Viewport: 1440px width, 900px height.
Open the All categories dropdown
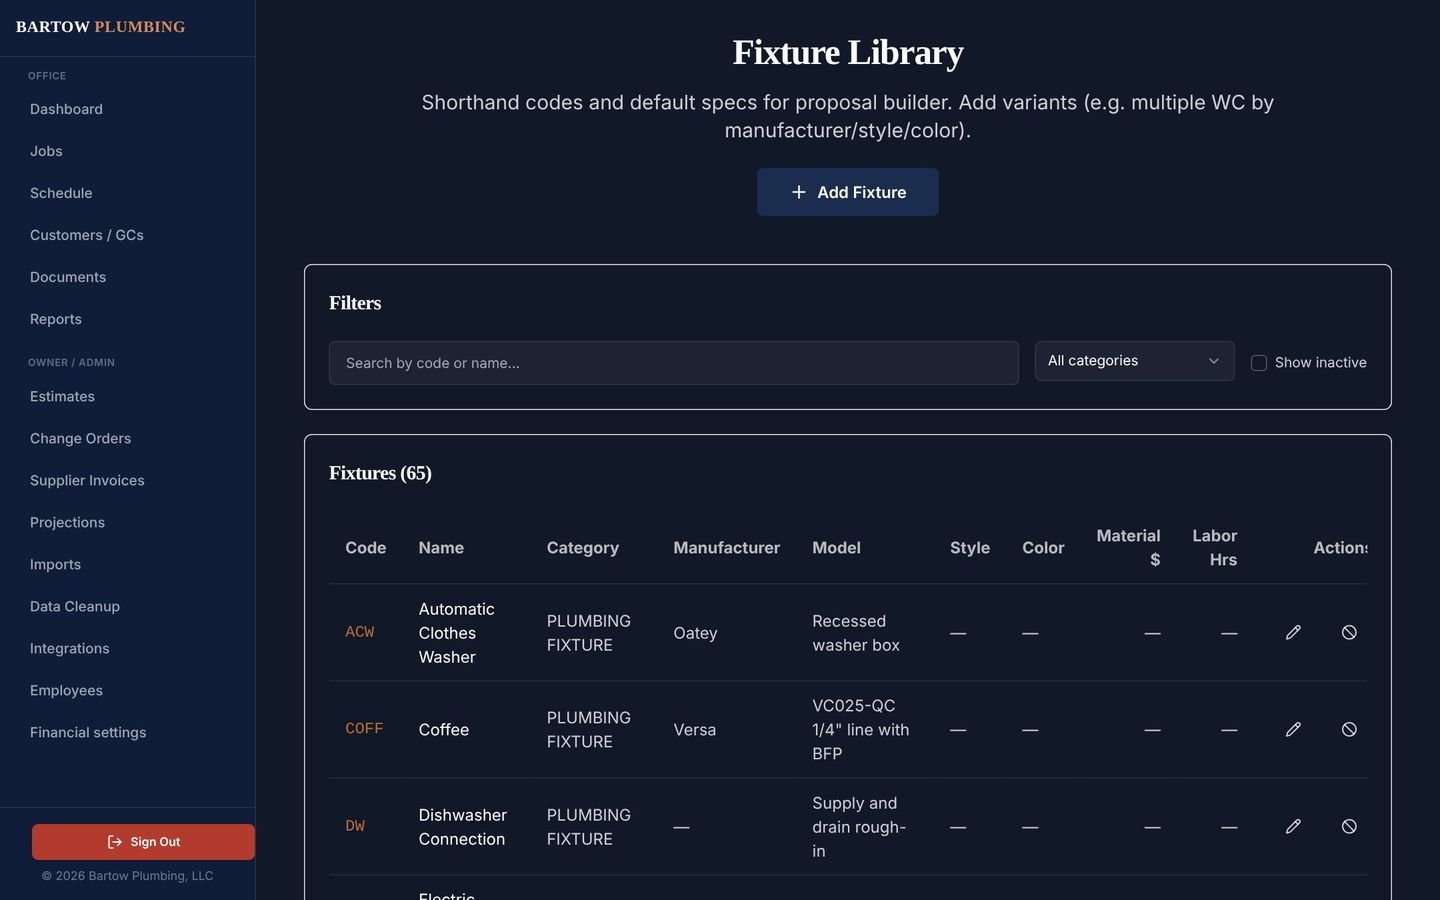[x=1134, y=361]
